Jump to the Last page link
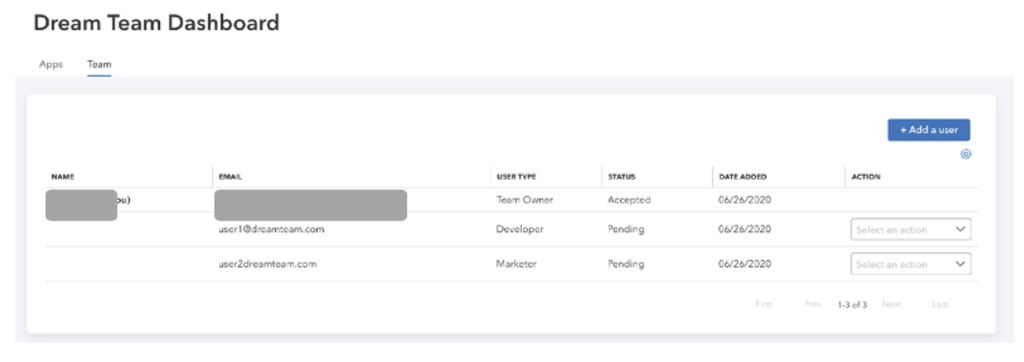1024x362 pixels. pos(940,304)
